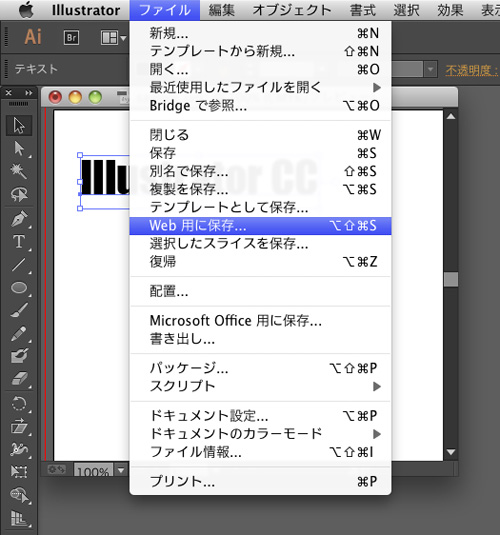Screen dimensions: 500x535
Task: Open the 編集 menu
Action: click(x=222, y=10)
